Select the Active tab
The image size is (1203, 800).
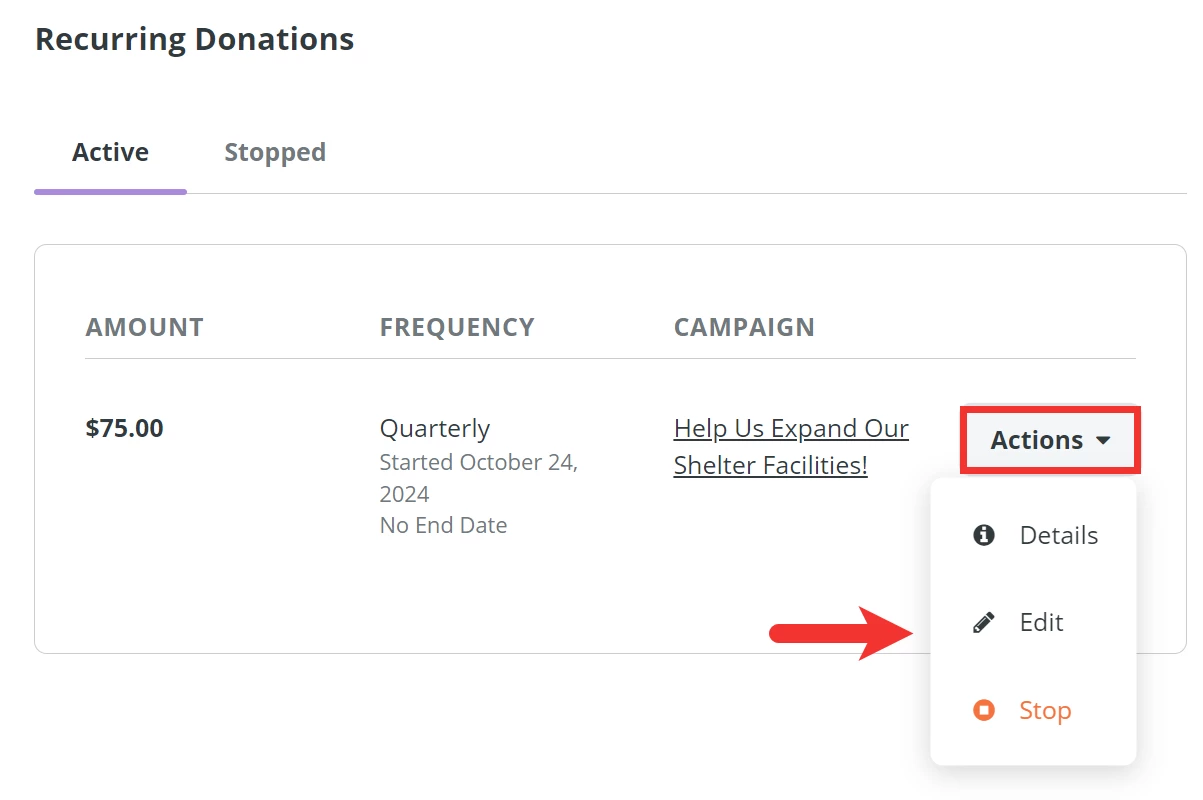tap(110, 152)
